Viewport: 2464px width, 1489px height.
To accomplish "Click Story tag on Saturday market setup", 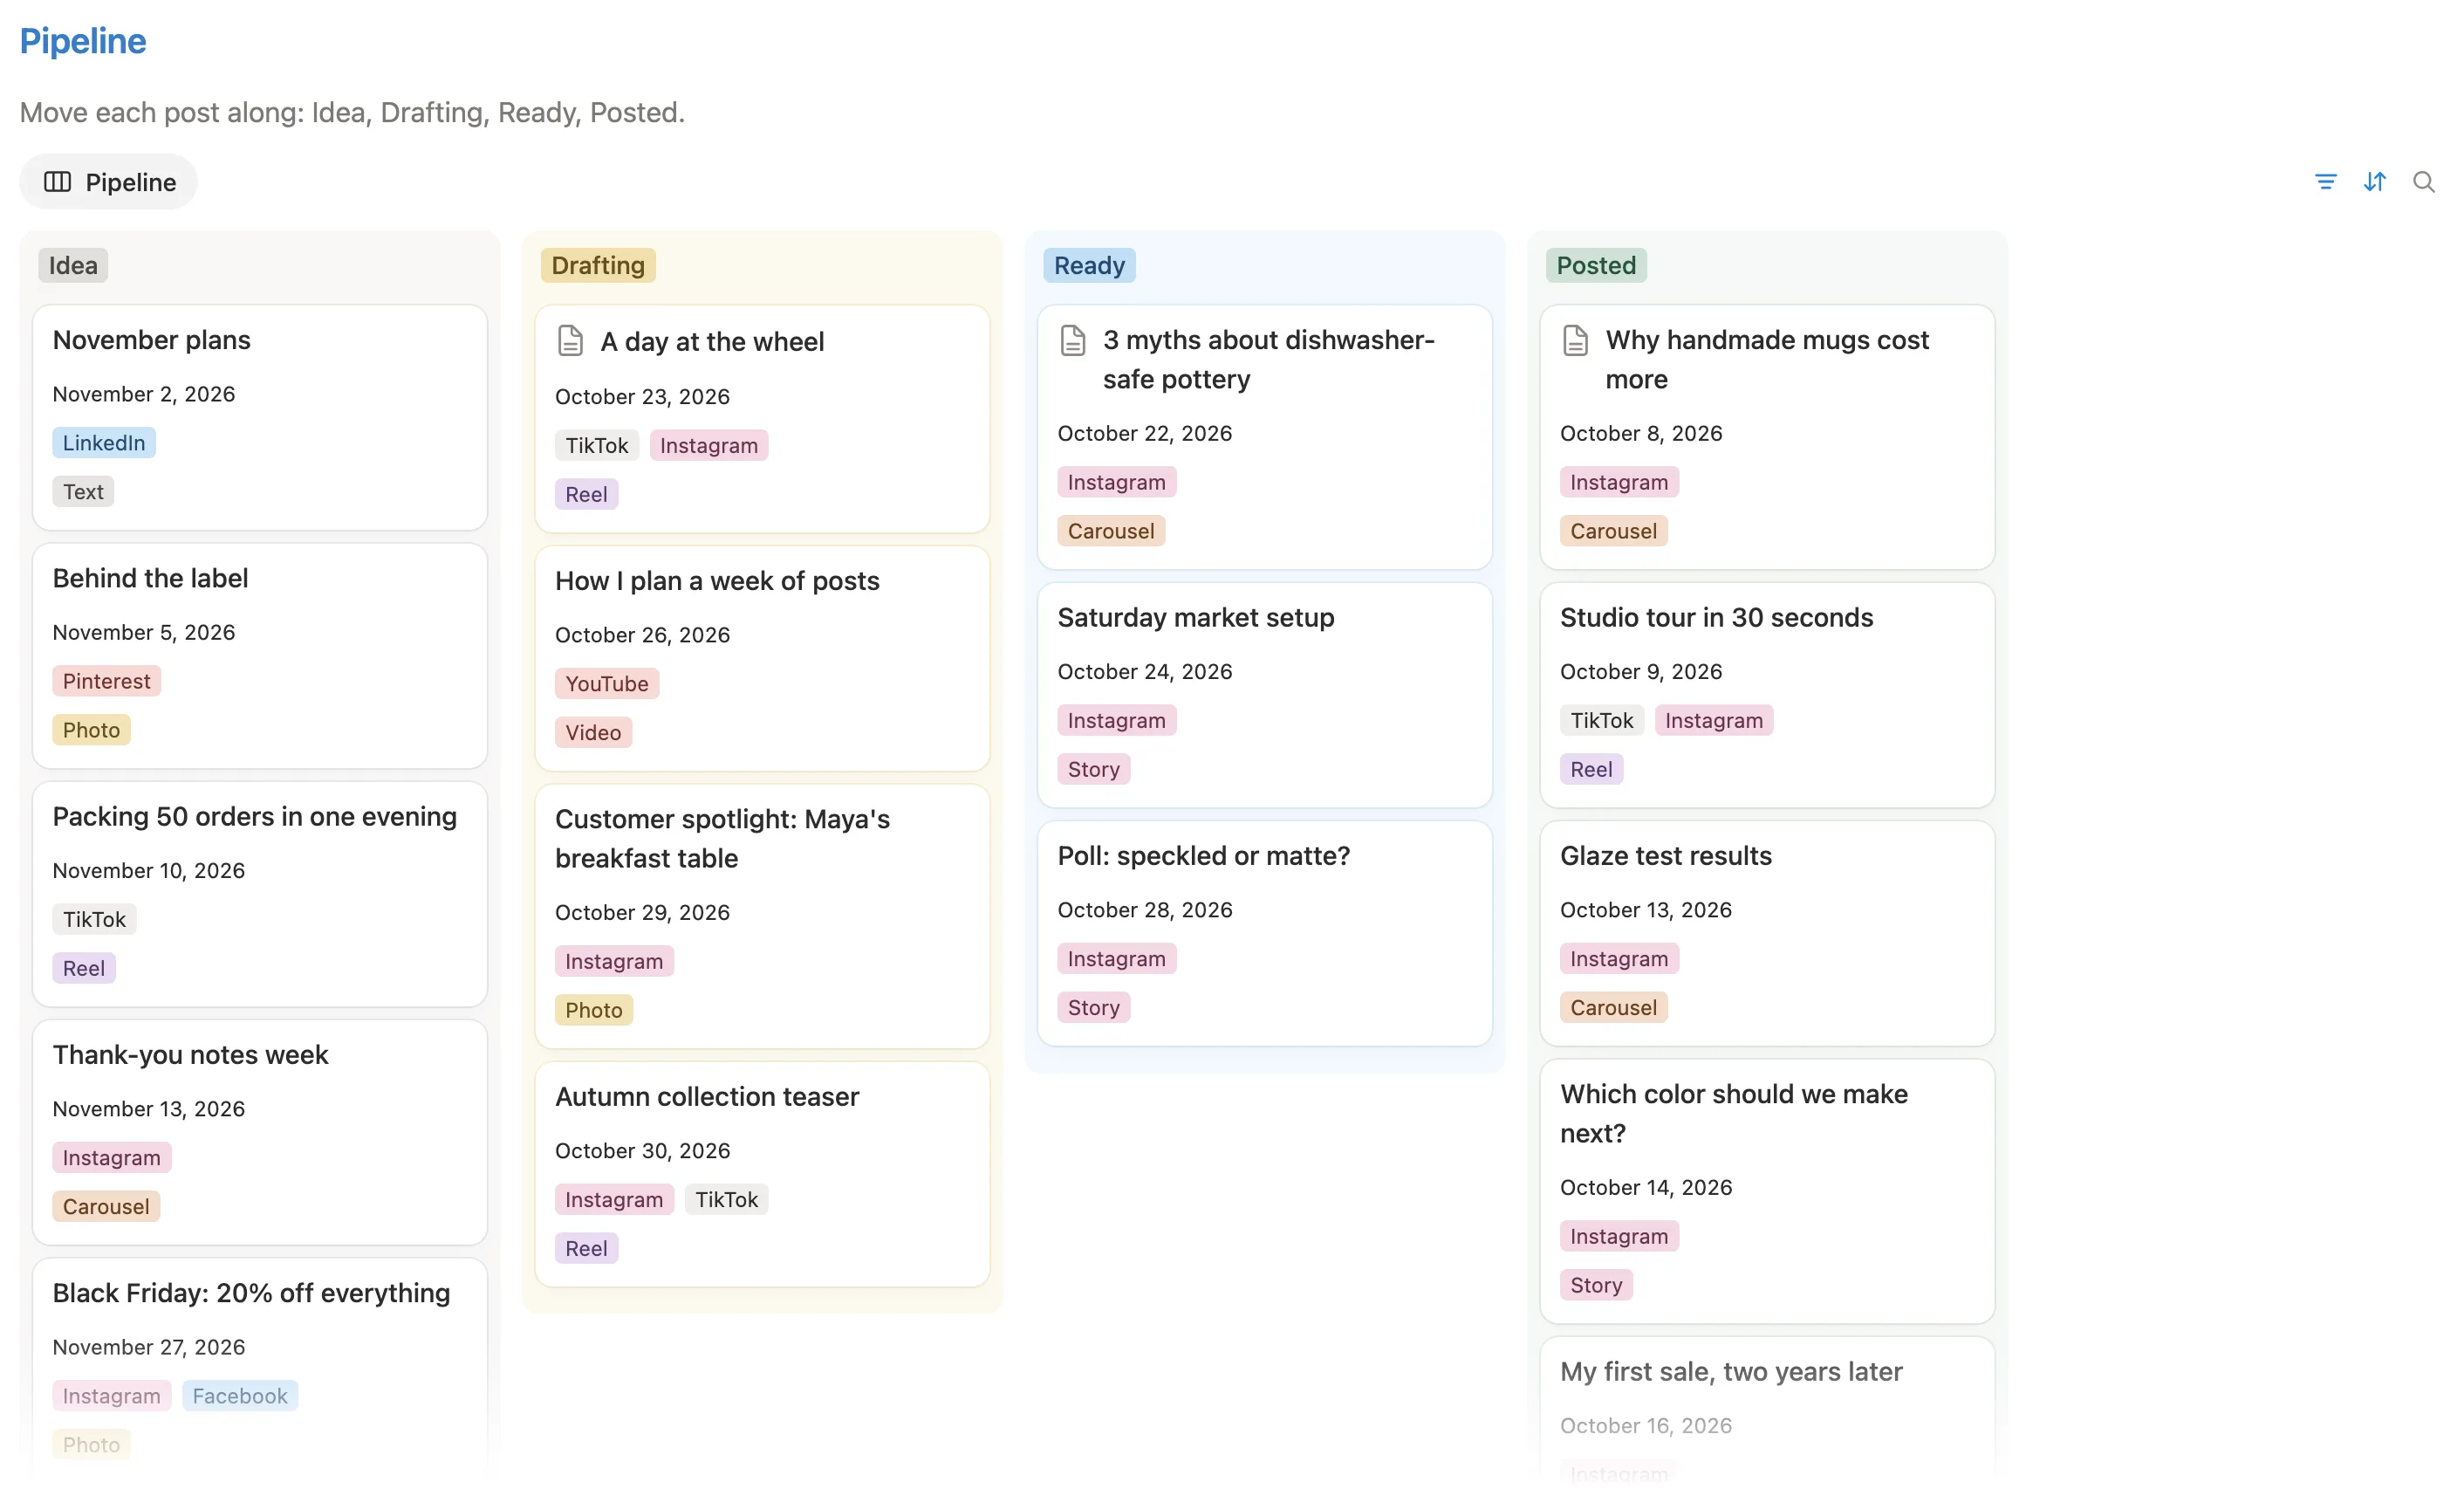I will coord(1094,770).
